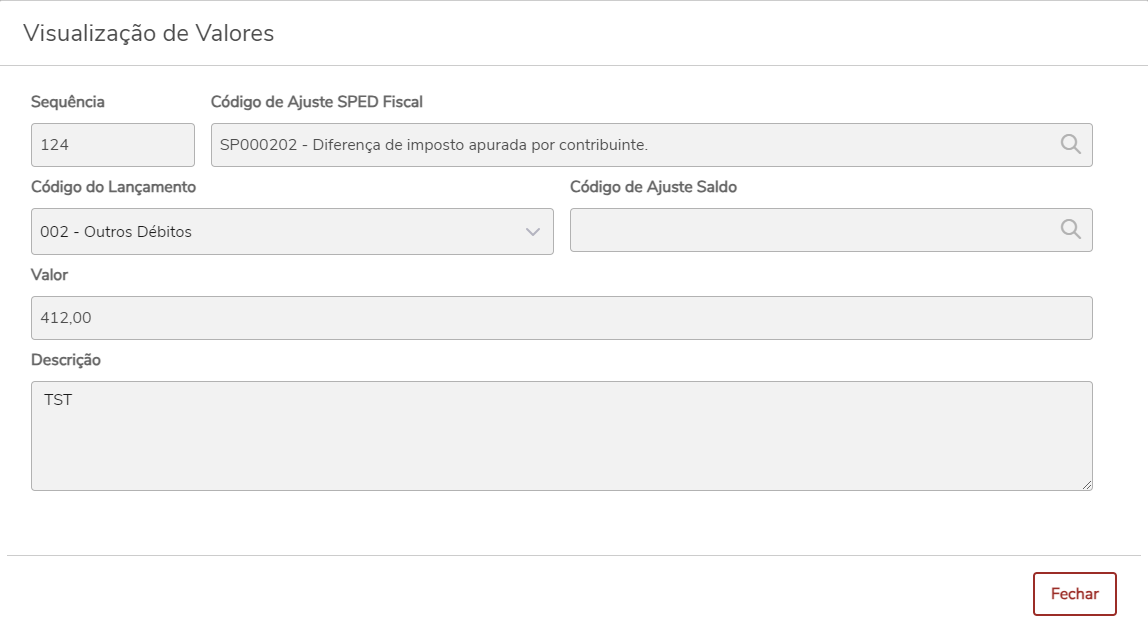Click the 'Código de Ajuste SPED Fiscal' label
This screenshot has width=1148, height=631.
click(317, 102)
